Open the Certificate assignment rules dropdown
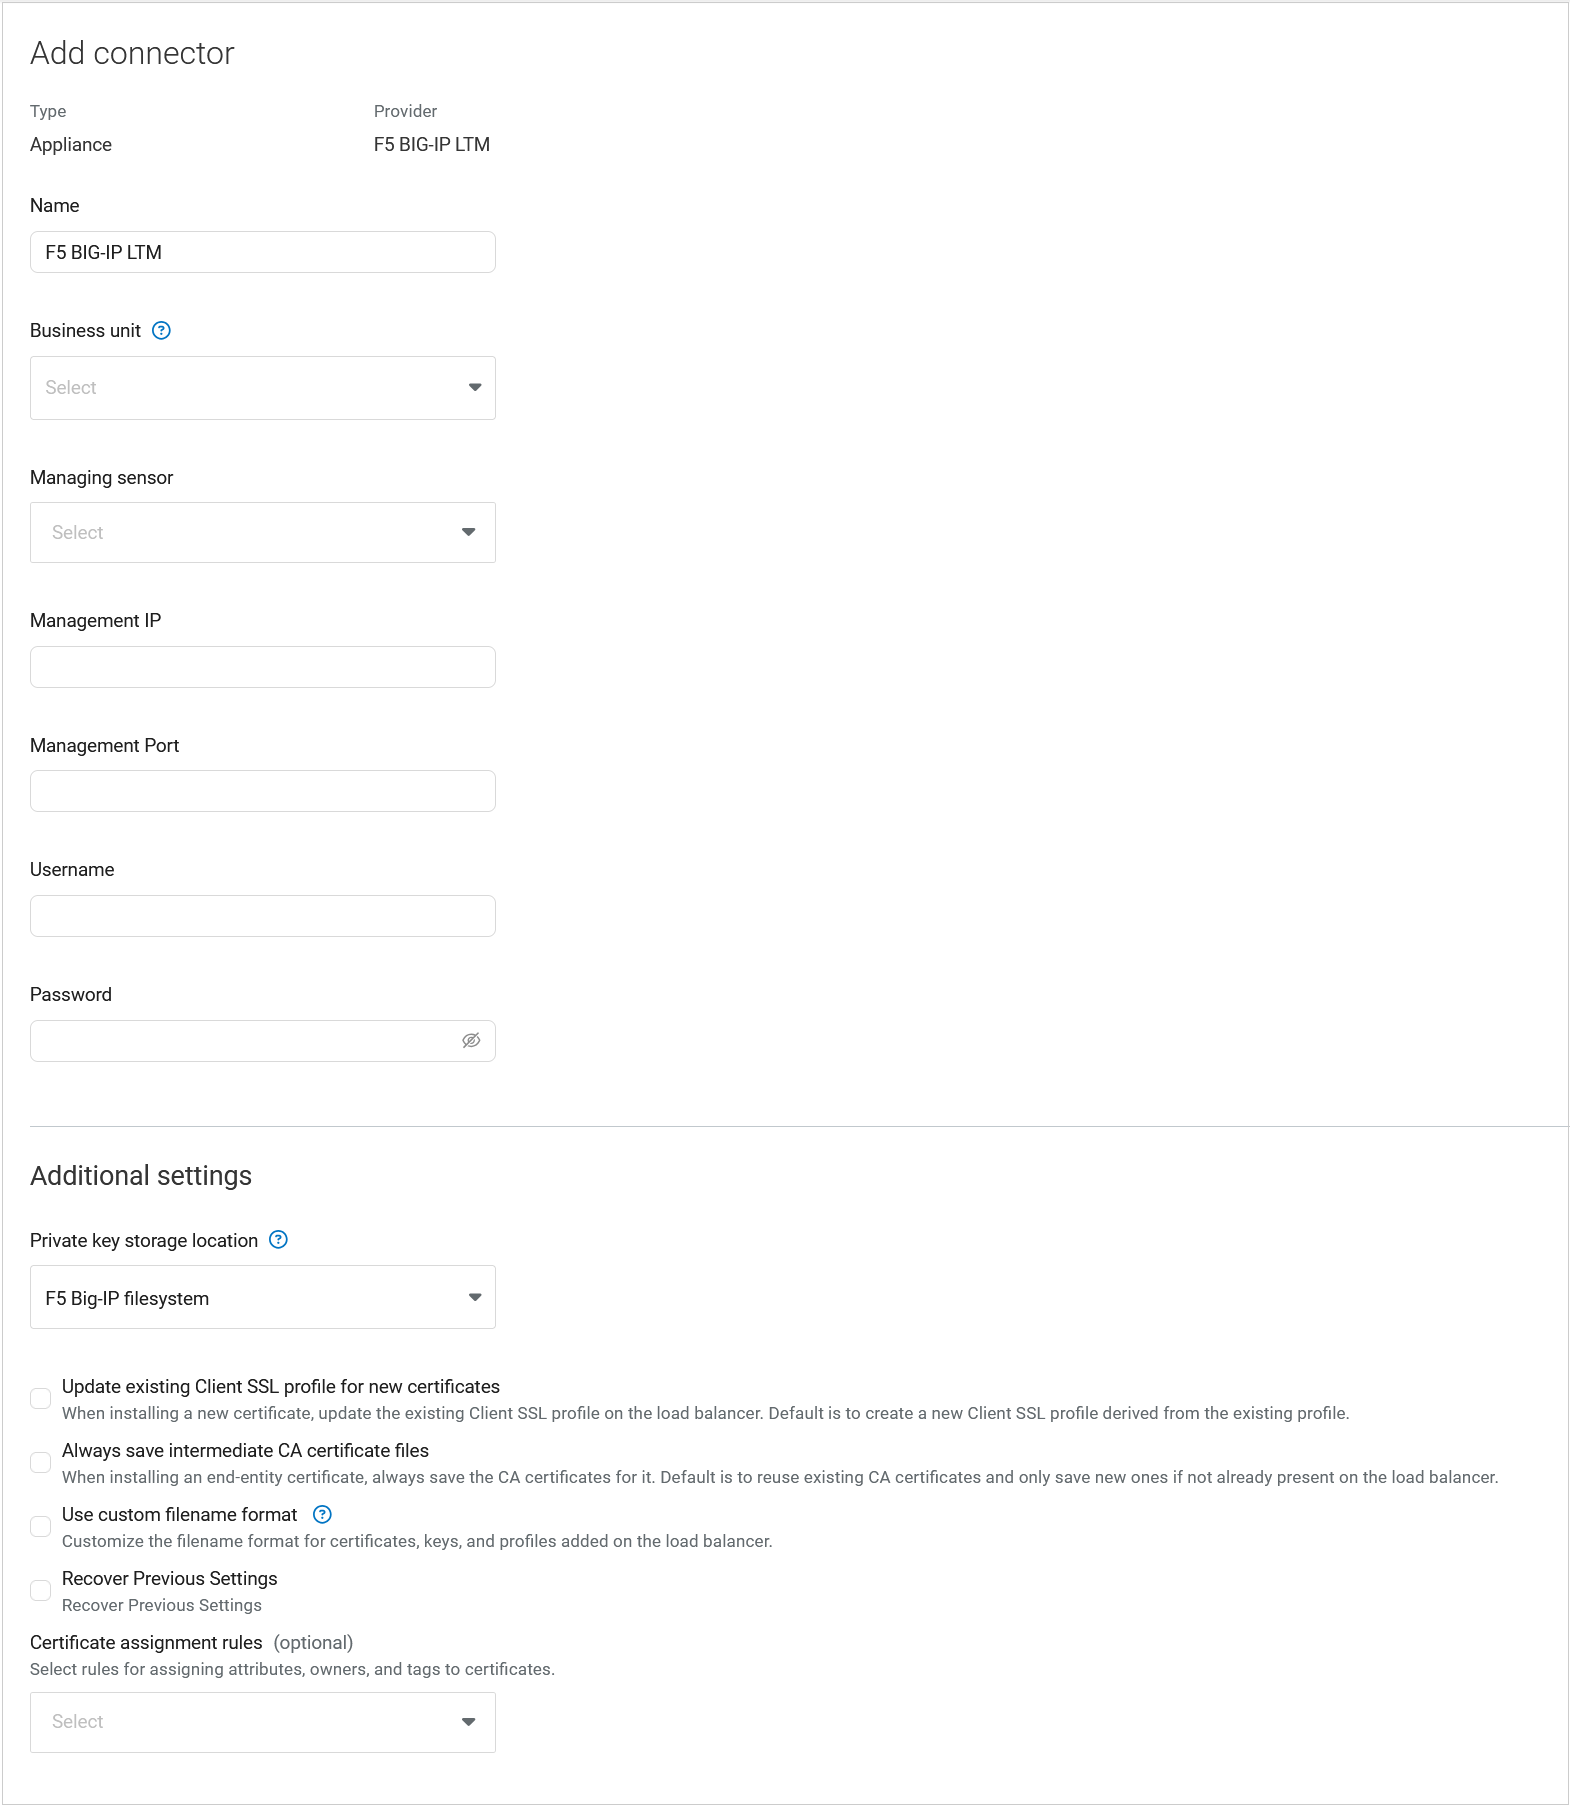This screenshot has height=1806, width=1570. click(262, 1721)
